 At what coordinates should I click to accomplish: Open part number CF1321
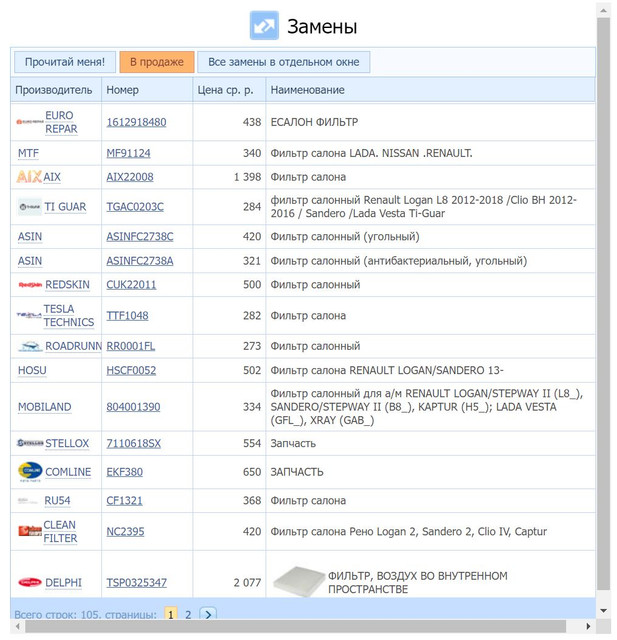124,501
